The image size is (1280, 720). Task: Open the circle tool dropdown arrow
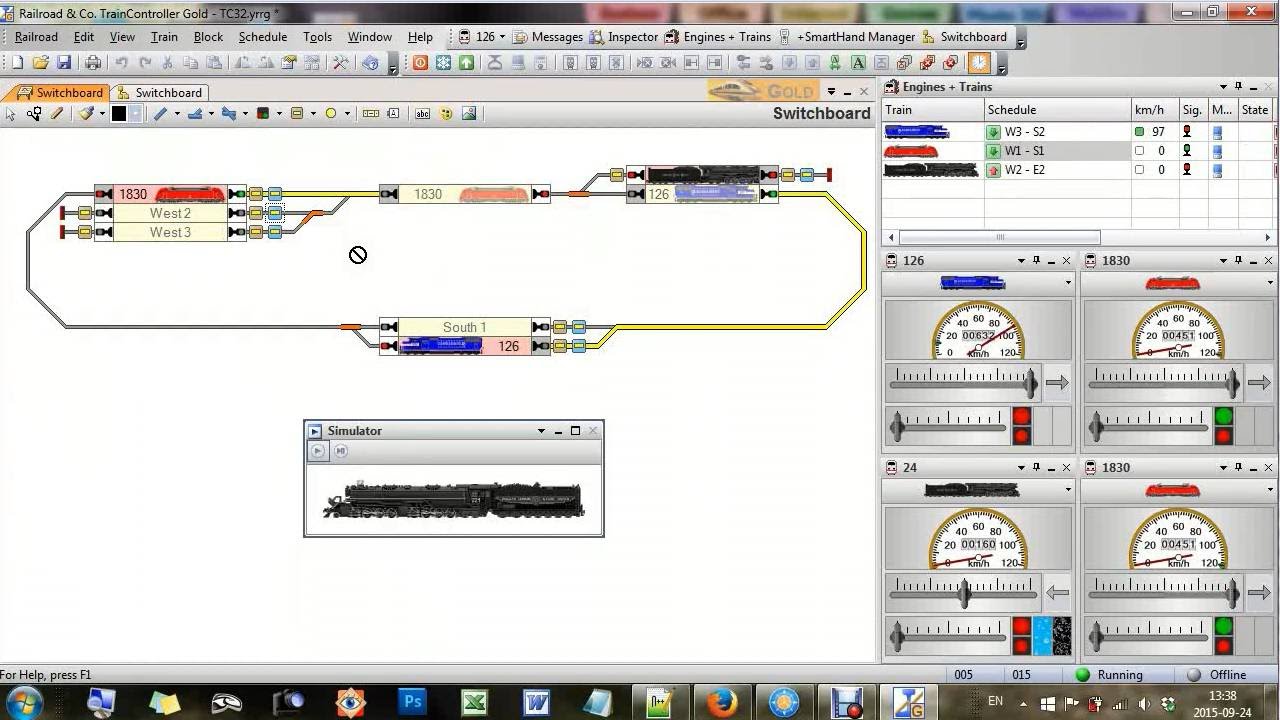pyautogui.click(x=347, y=114)
